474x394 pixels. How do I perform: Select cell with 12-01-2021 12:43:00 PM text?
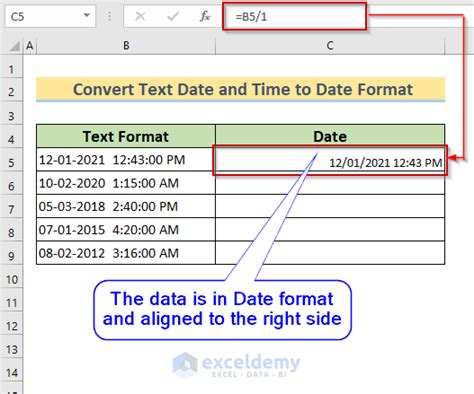(x=126, y=160)
